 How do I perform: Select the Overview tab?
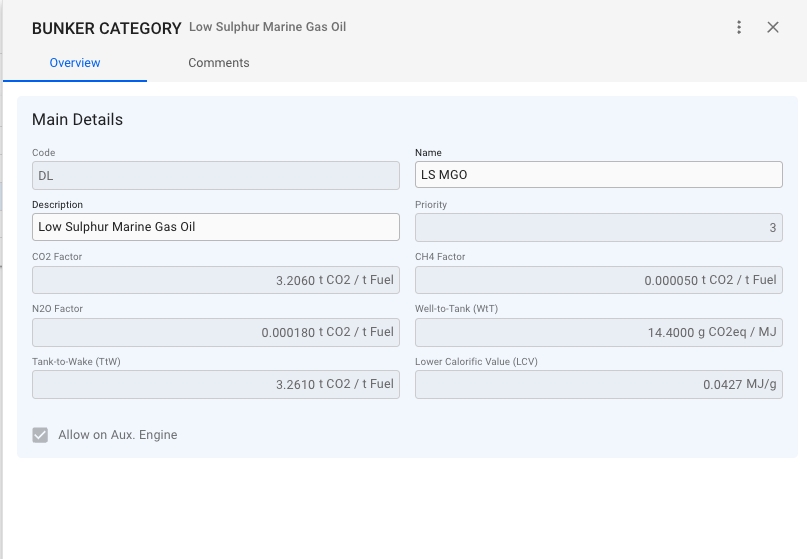click(75, 63)
